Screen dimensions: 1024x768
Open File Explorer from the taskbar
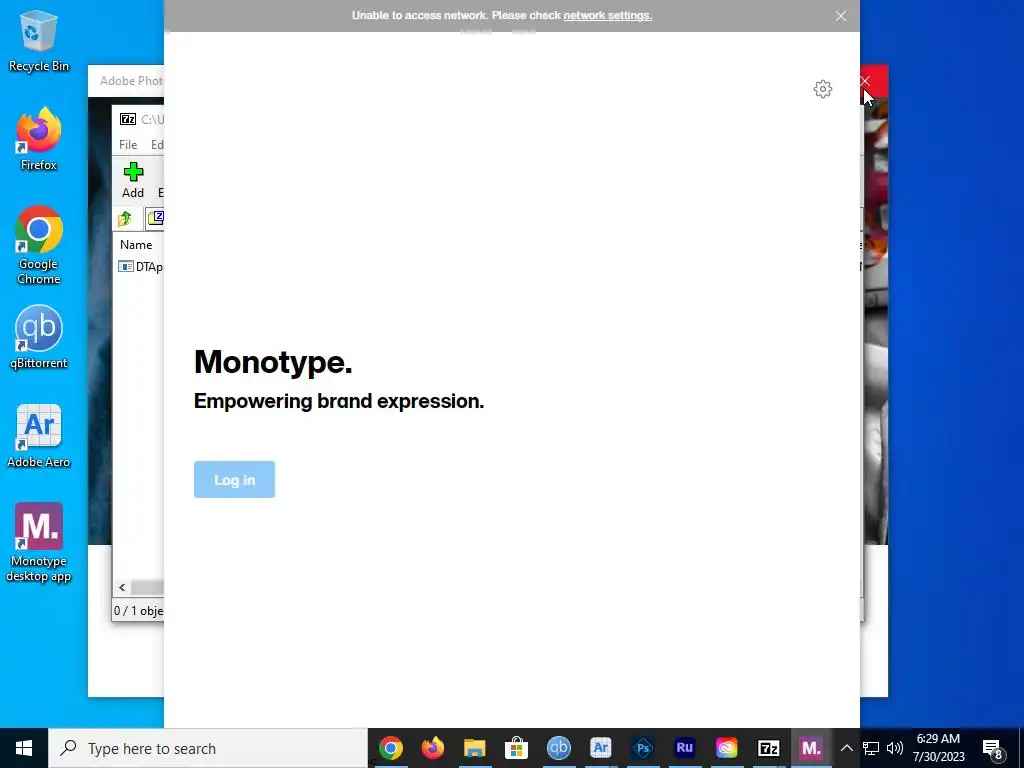click(x=475, y=748)
